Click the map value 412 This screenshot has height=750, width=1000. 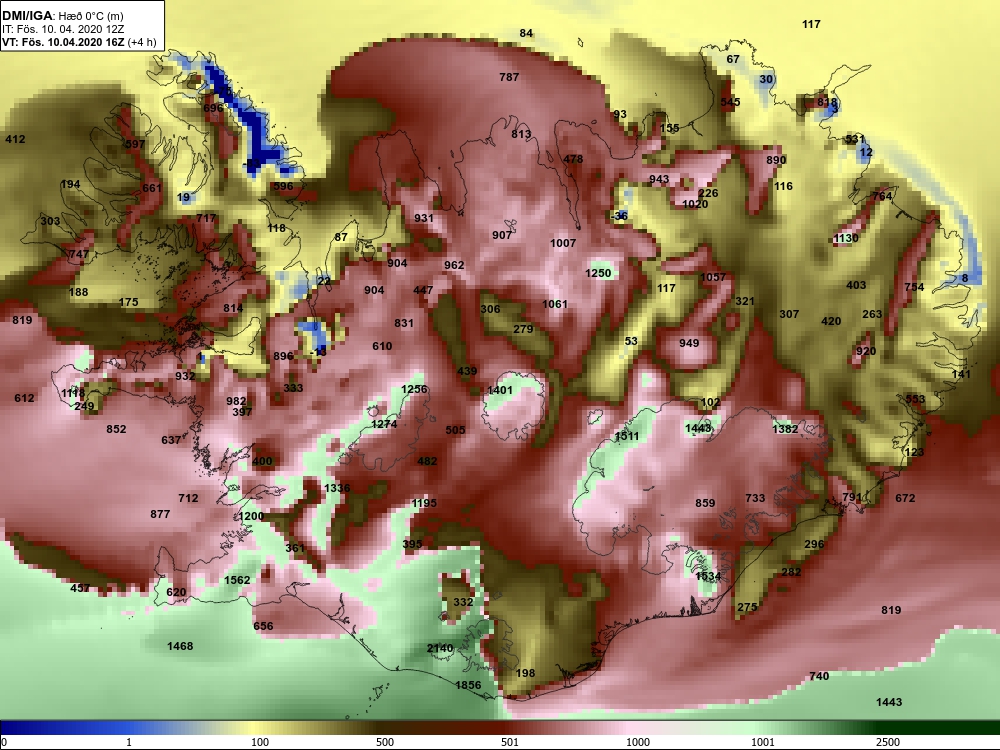pos(15,138)
